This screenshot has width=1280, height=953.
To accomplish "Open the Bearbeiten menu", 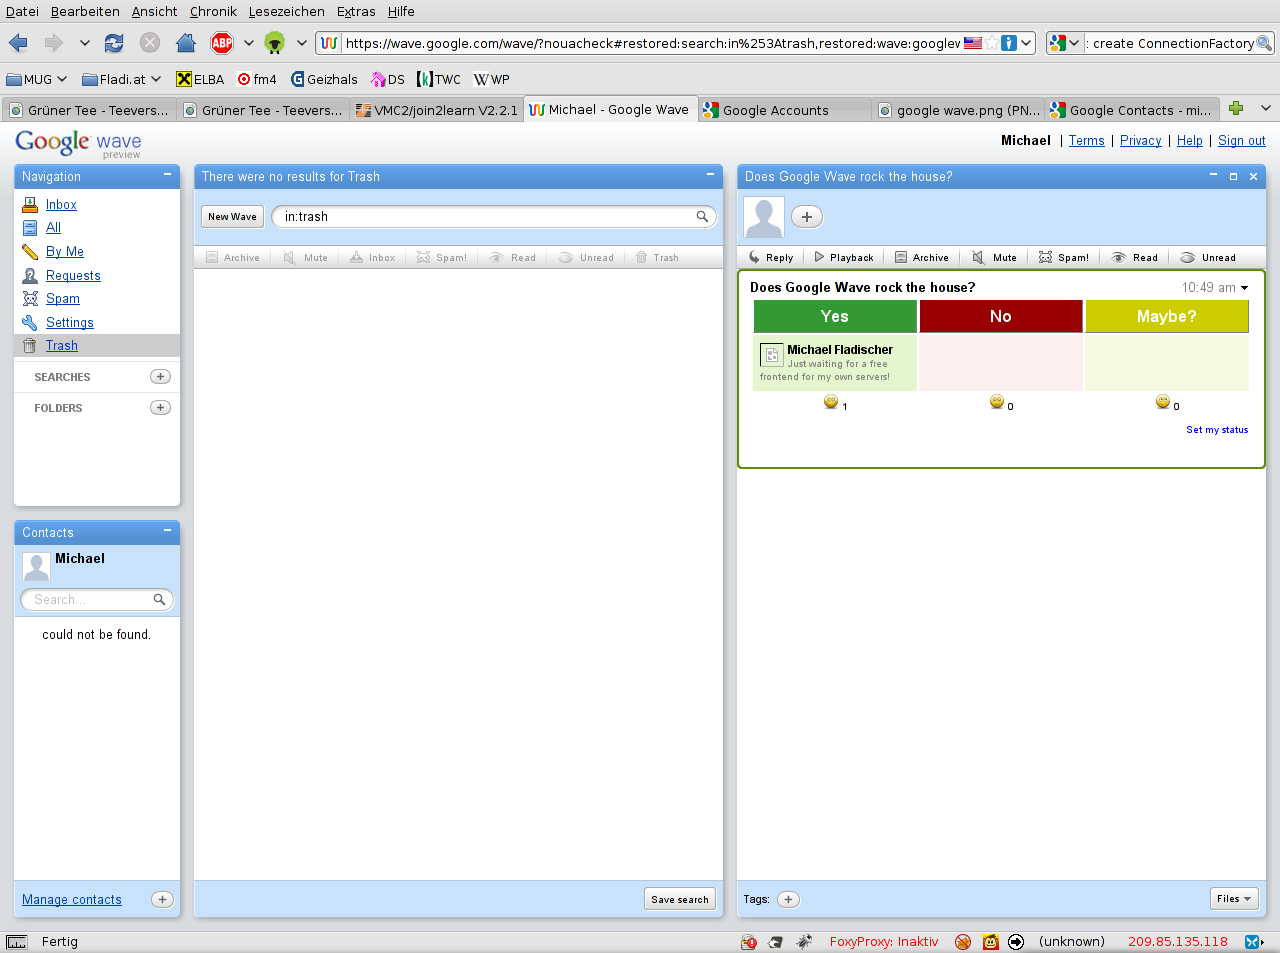I will [85, 11].
